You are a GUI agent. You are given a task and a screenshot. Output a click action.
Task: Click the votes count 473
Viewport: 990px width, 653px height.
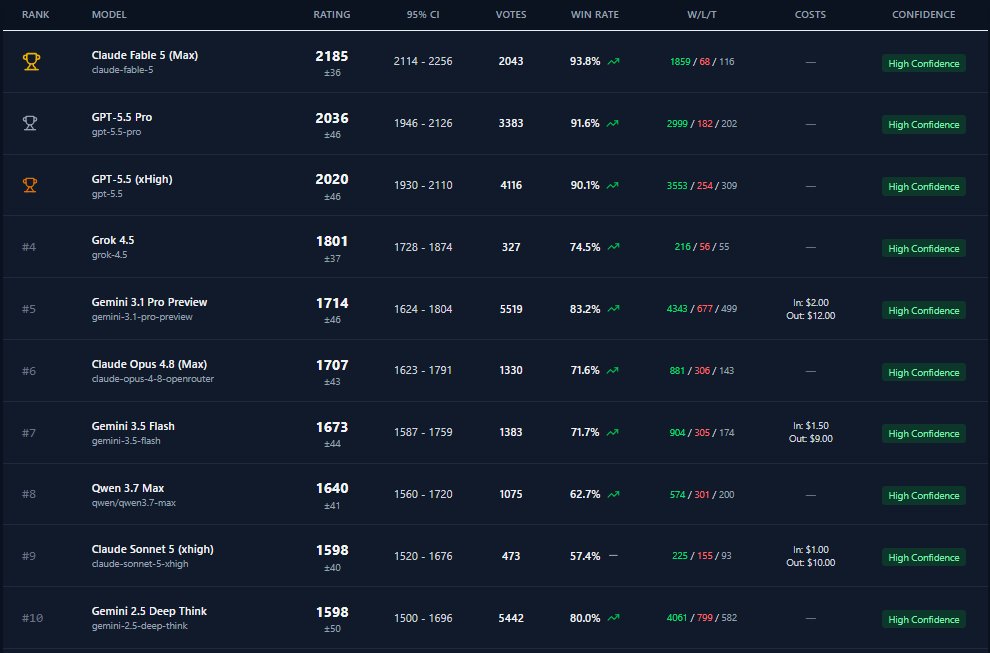511,556
